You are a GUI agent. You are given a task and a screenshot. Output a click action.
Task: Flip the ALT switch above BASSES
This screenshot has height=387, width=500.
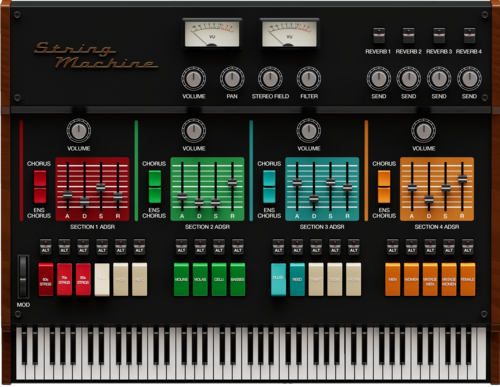coord(237,247)
